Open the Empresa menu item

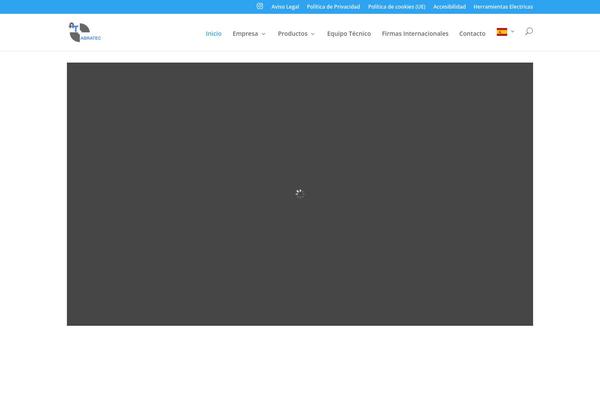pos(245,33)
